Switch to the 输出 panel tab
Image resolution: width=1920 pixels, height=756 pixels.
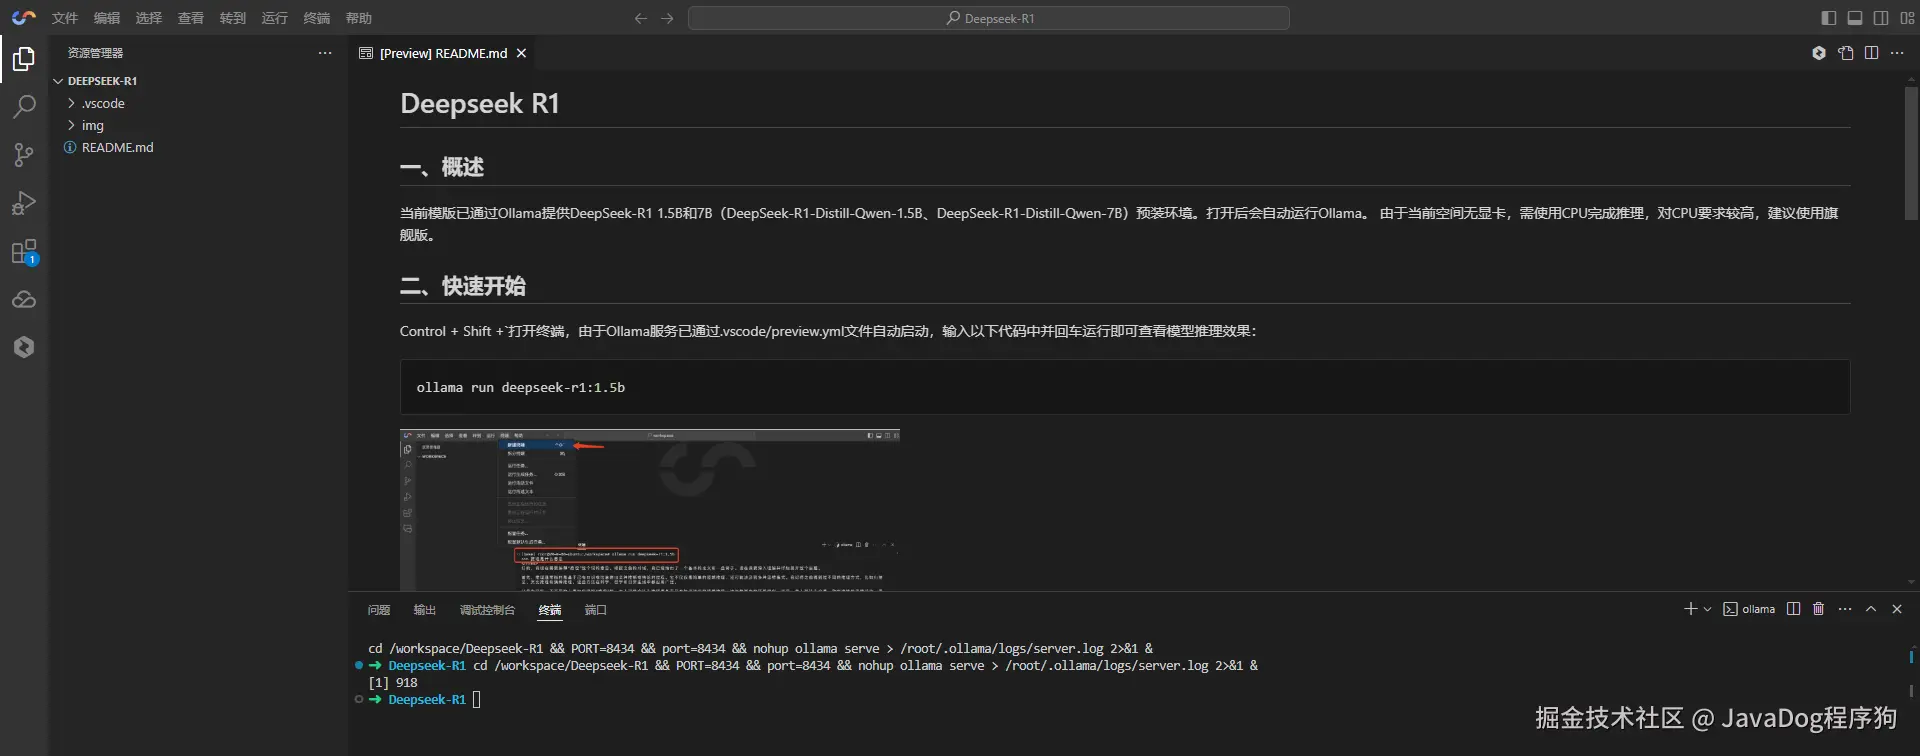(x=425, y=610)
